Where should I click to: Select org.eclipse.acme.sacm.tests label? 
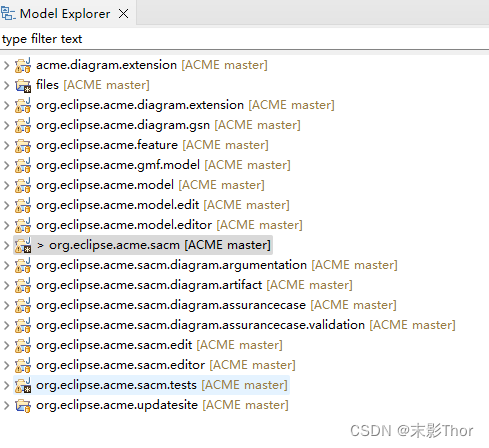click(162, 385)
